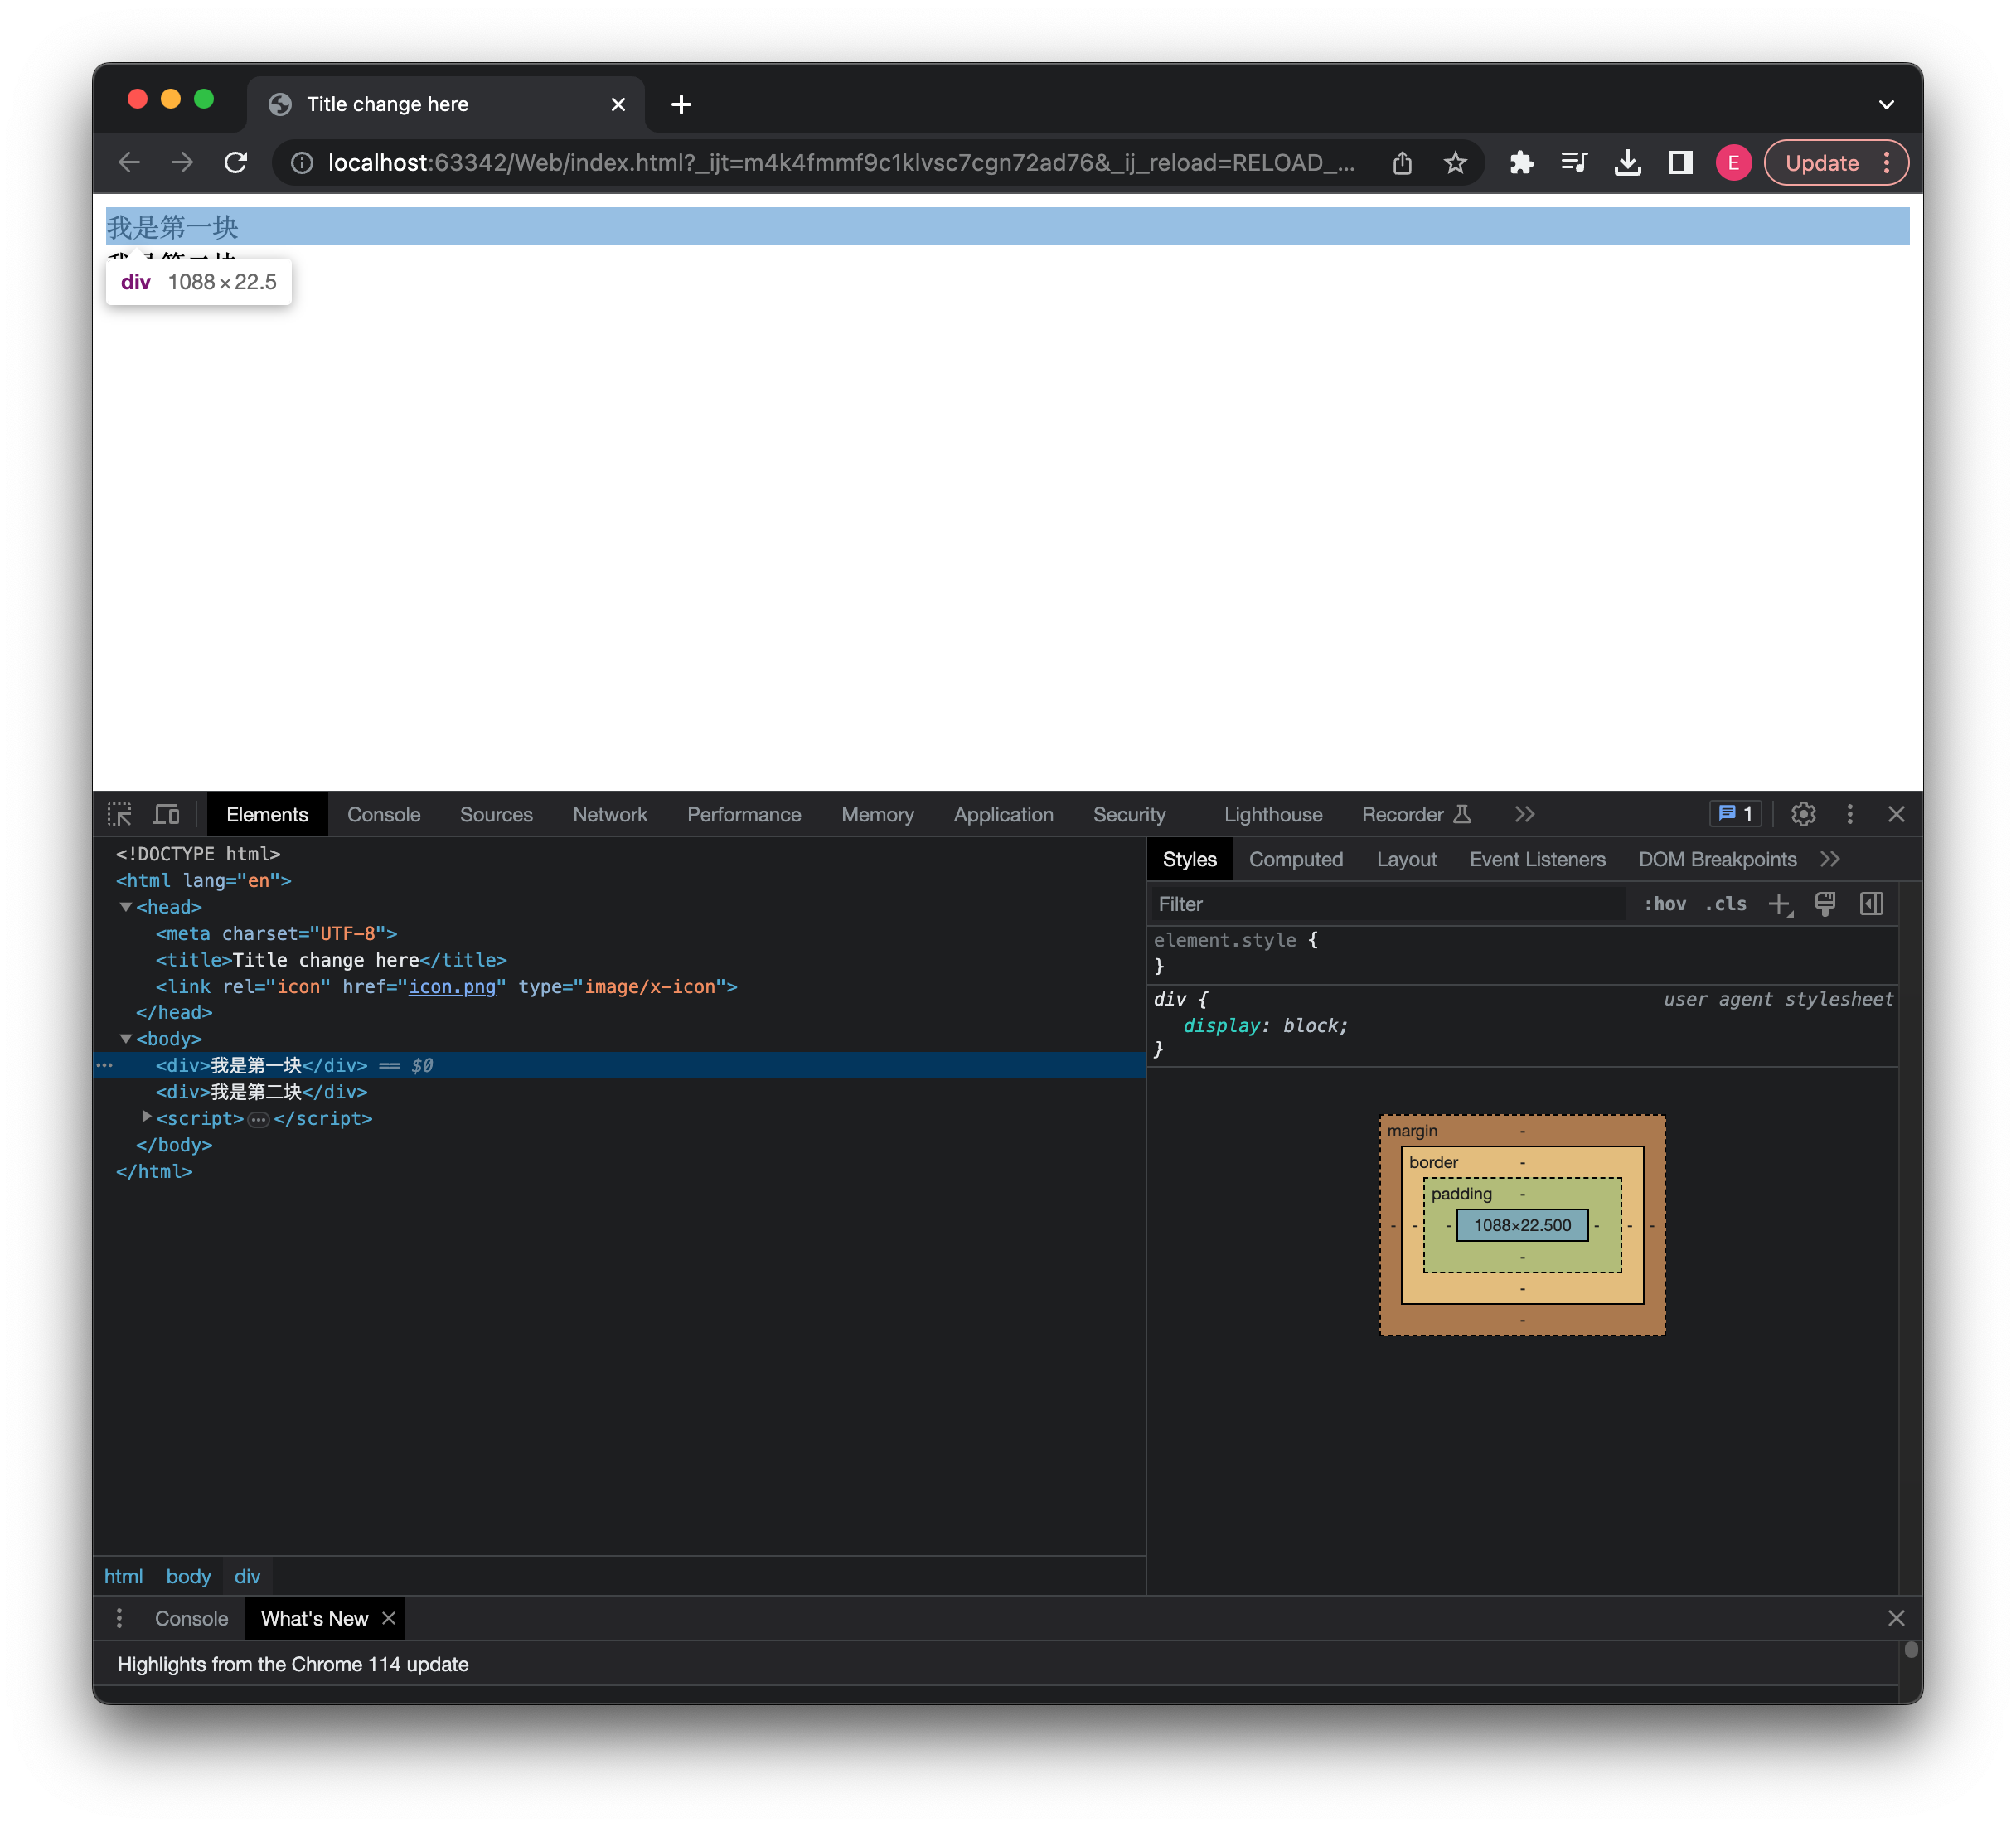The image size is (2016, 1827).
Task: Collapse the body element node
Action: [x=126, y=1039]
